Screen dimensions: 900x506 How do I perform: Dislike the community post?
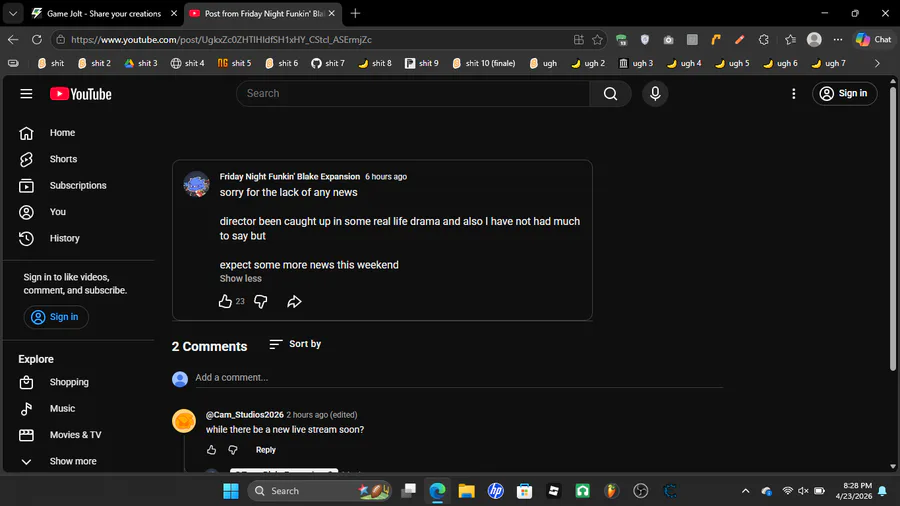point(261,301)
